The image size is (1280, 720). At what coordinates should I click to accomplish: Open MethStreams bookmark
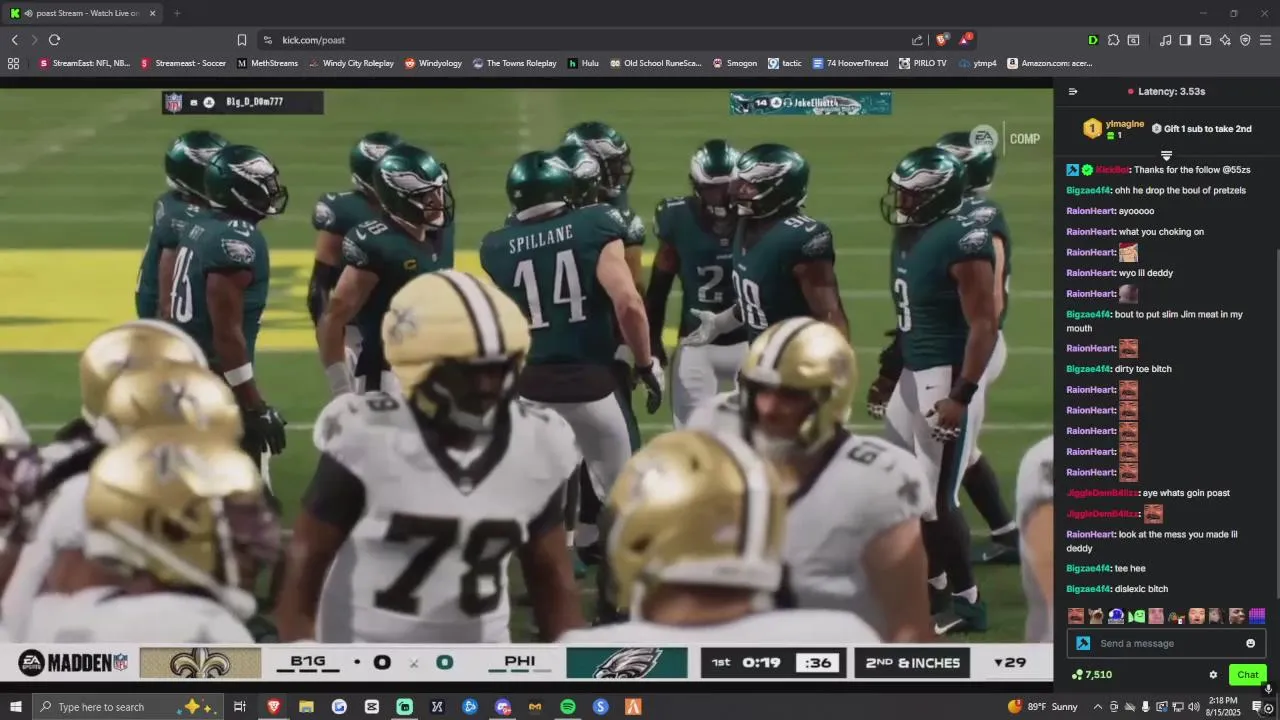point(267,63)
